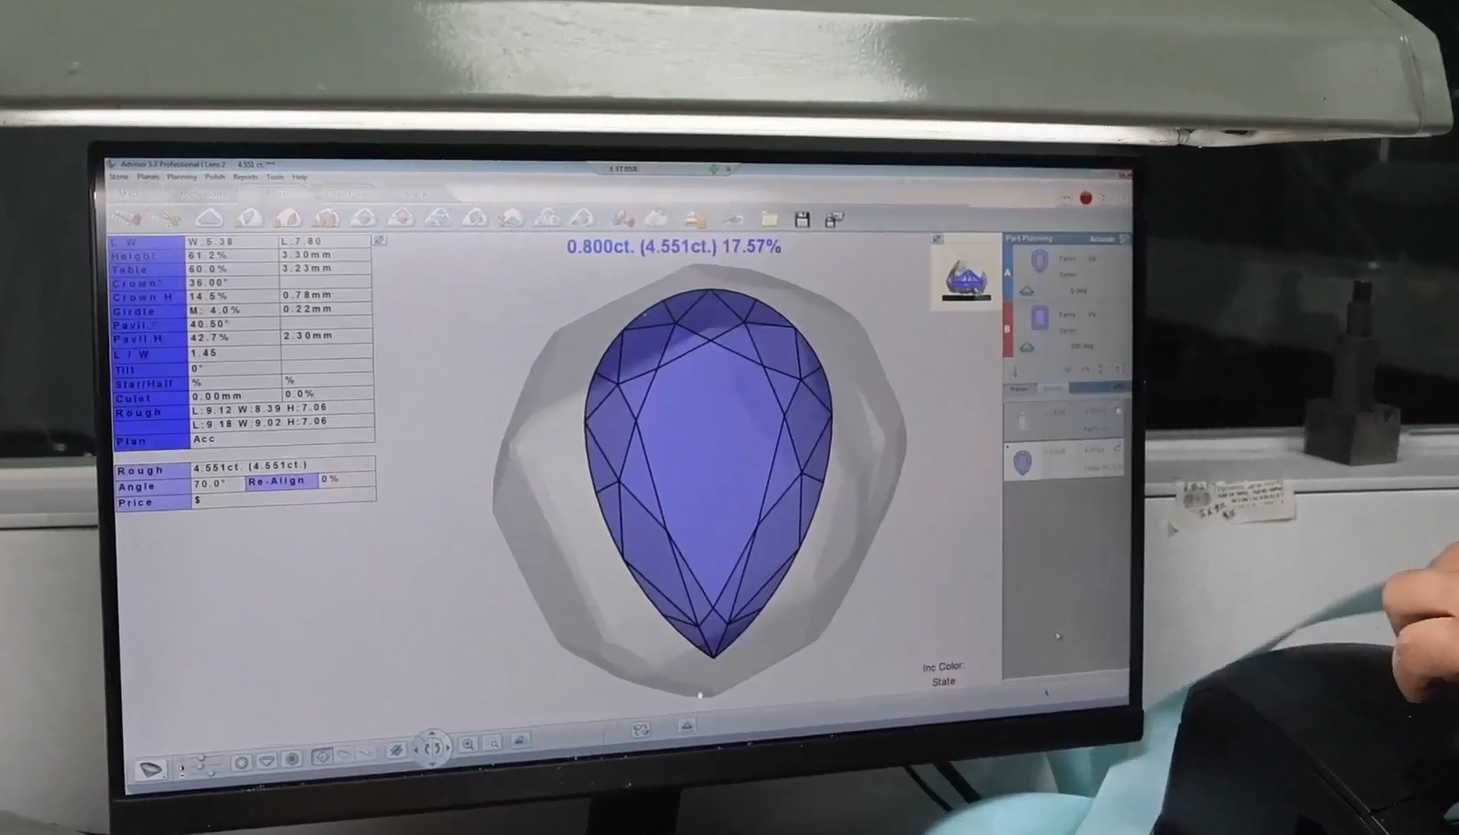Image resolution: width=1459 pixels, height=835 pixels.
Task: Click rotate control in navigation wheel
Action: coord(432,747)
